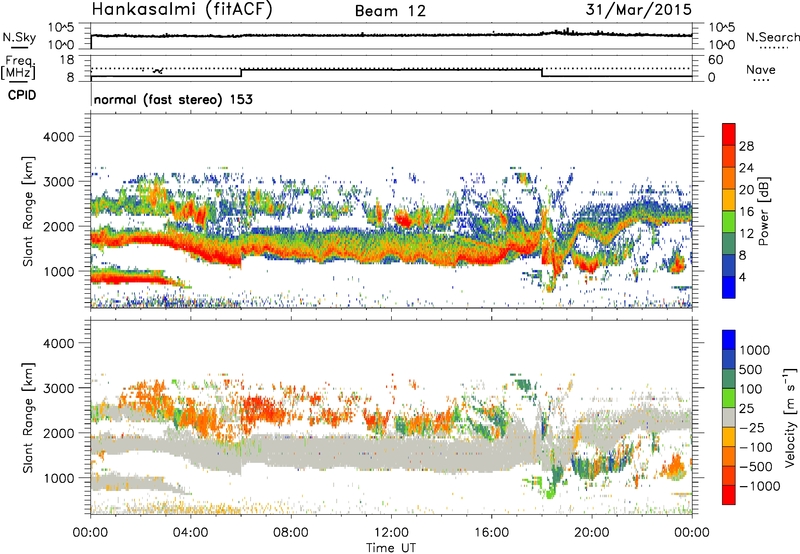
Task: Click the red power patch near 12:30, 2100 km
Action: coord(404,219)
